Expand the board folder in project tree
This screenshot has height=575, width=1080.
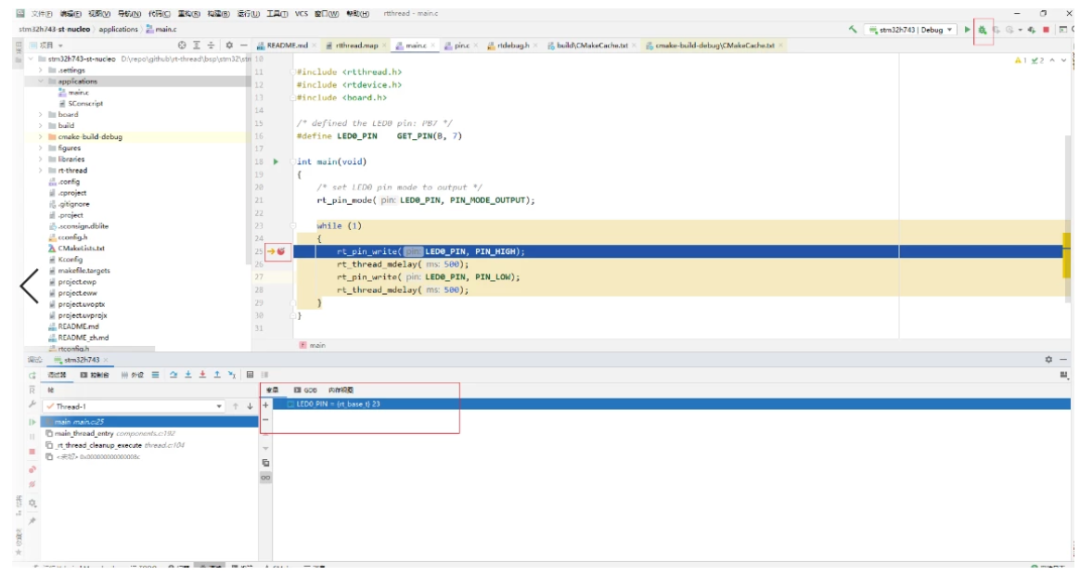pos(41,114)
